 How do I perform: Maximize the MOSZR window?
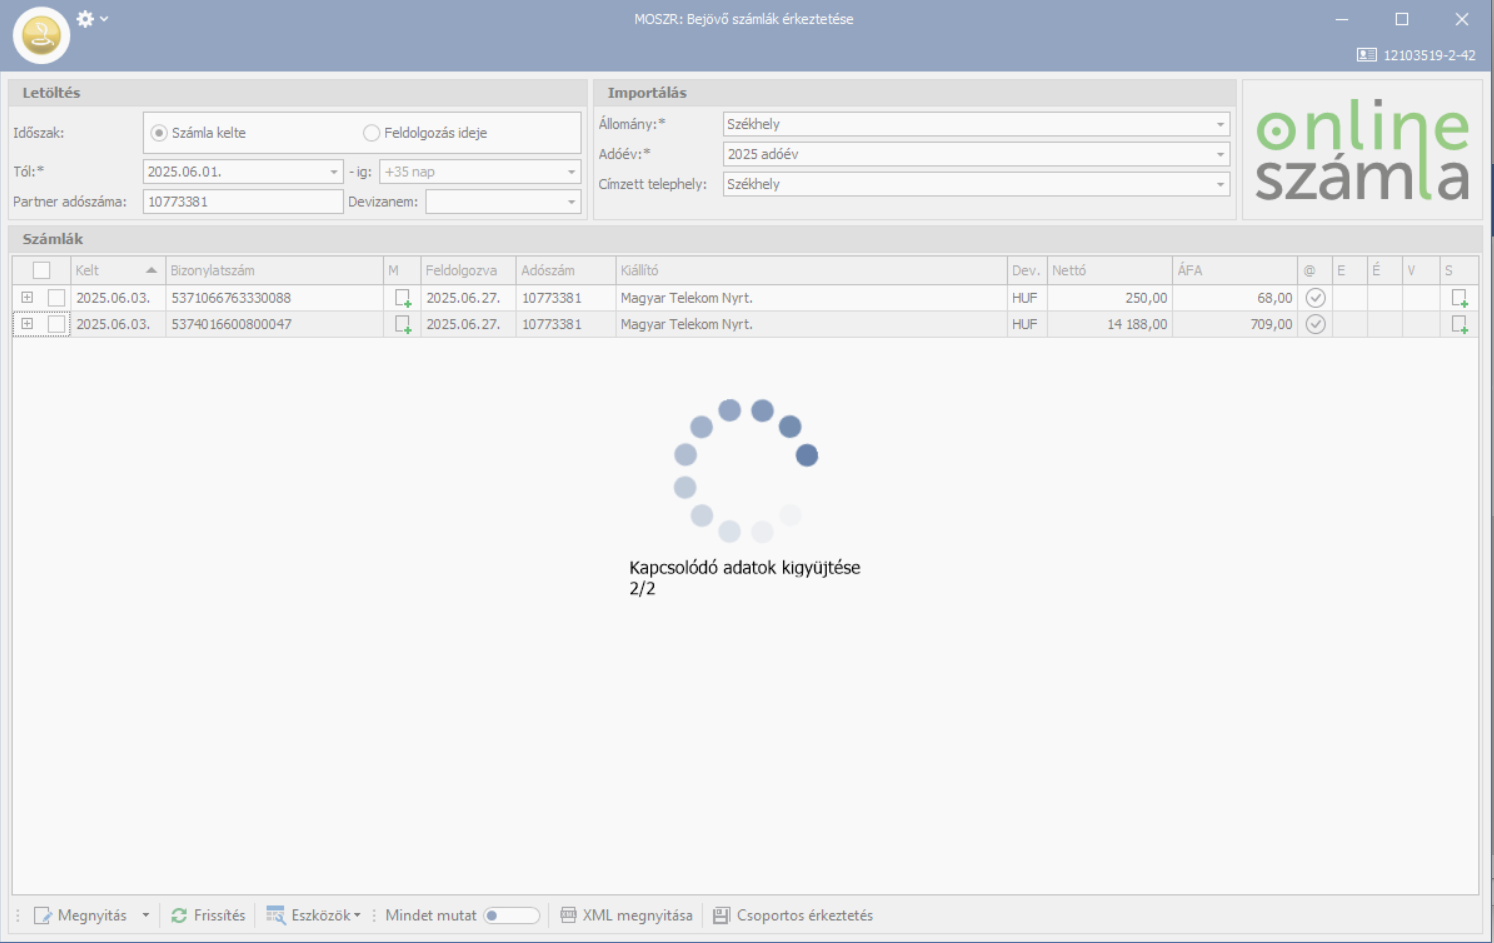[x=1402, y=19]
